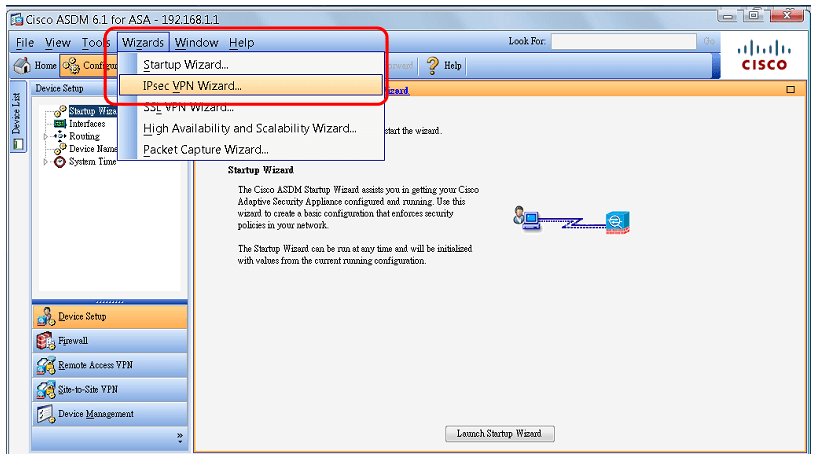Click the Go search button
The height and width of the screenshot is (474, 813).
709,41
